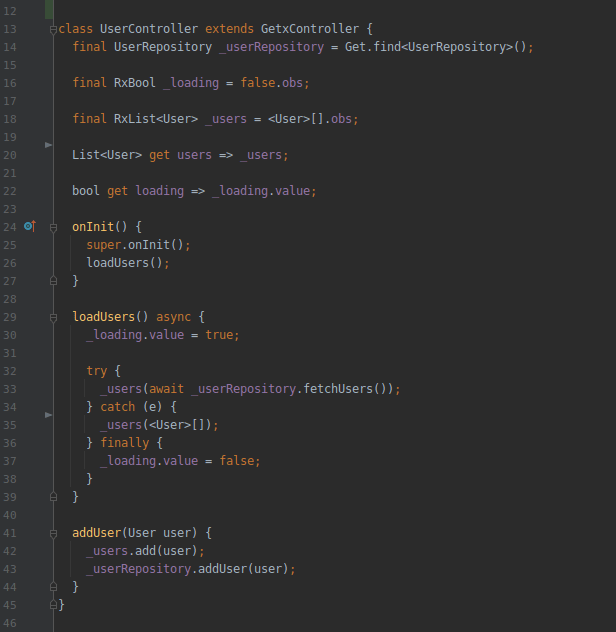Click RxList<User> type on line 18

click(x=156, y=119)
